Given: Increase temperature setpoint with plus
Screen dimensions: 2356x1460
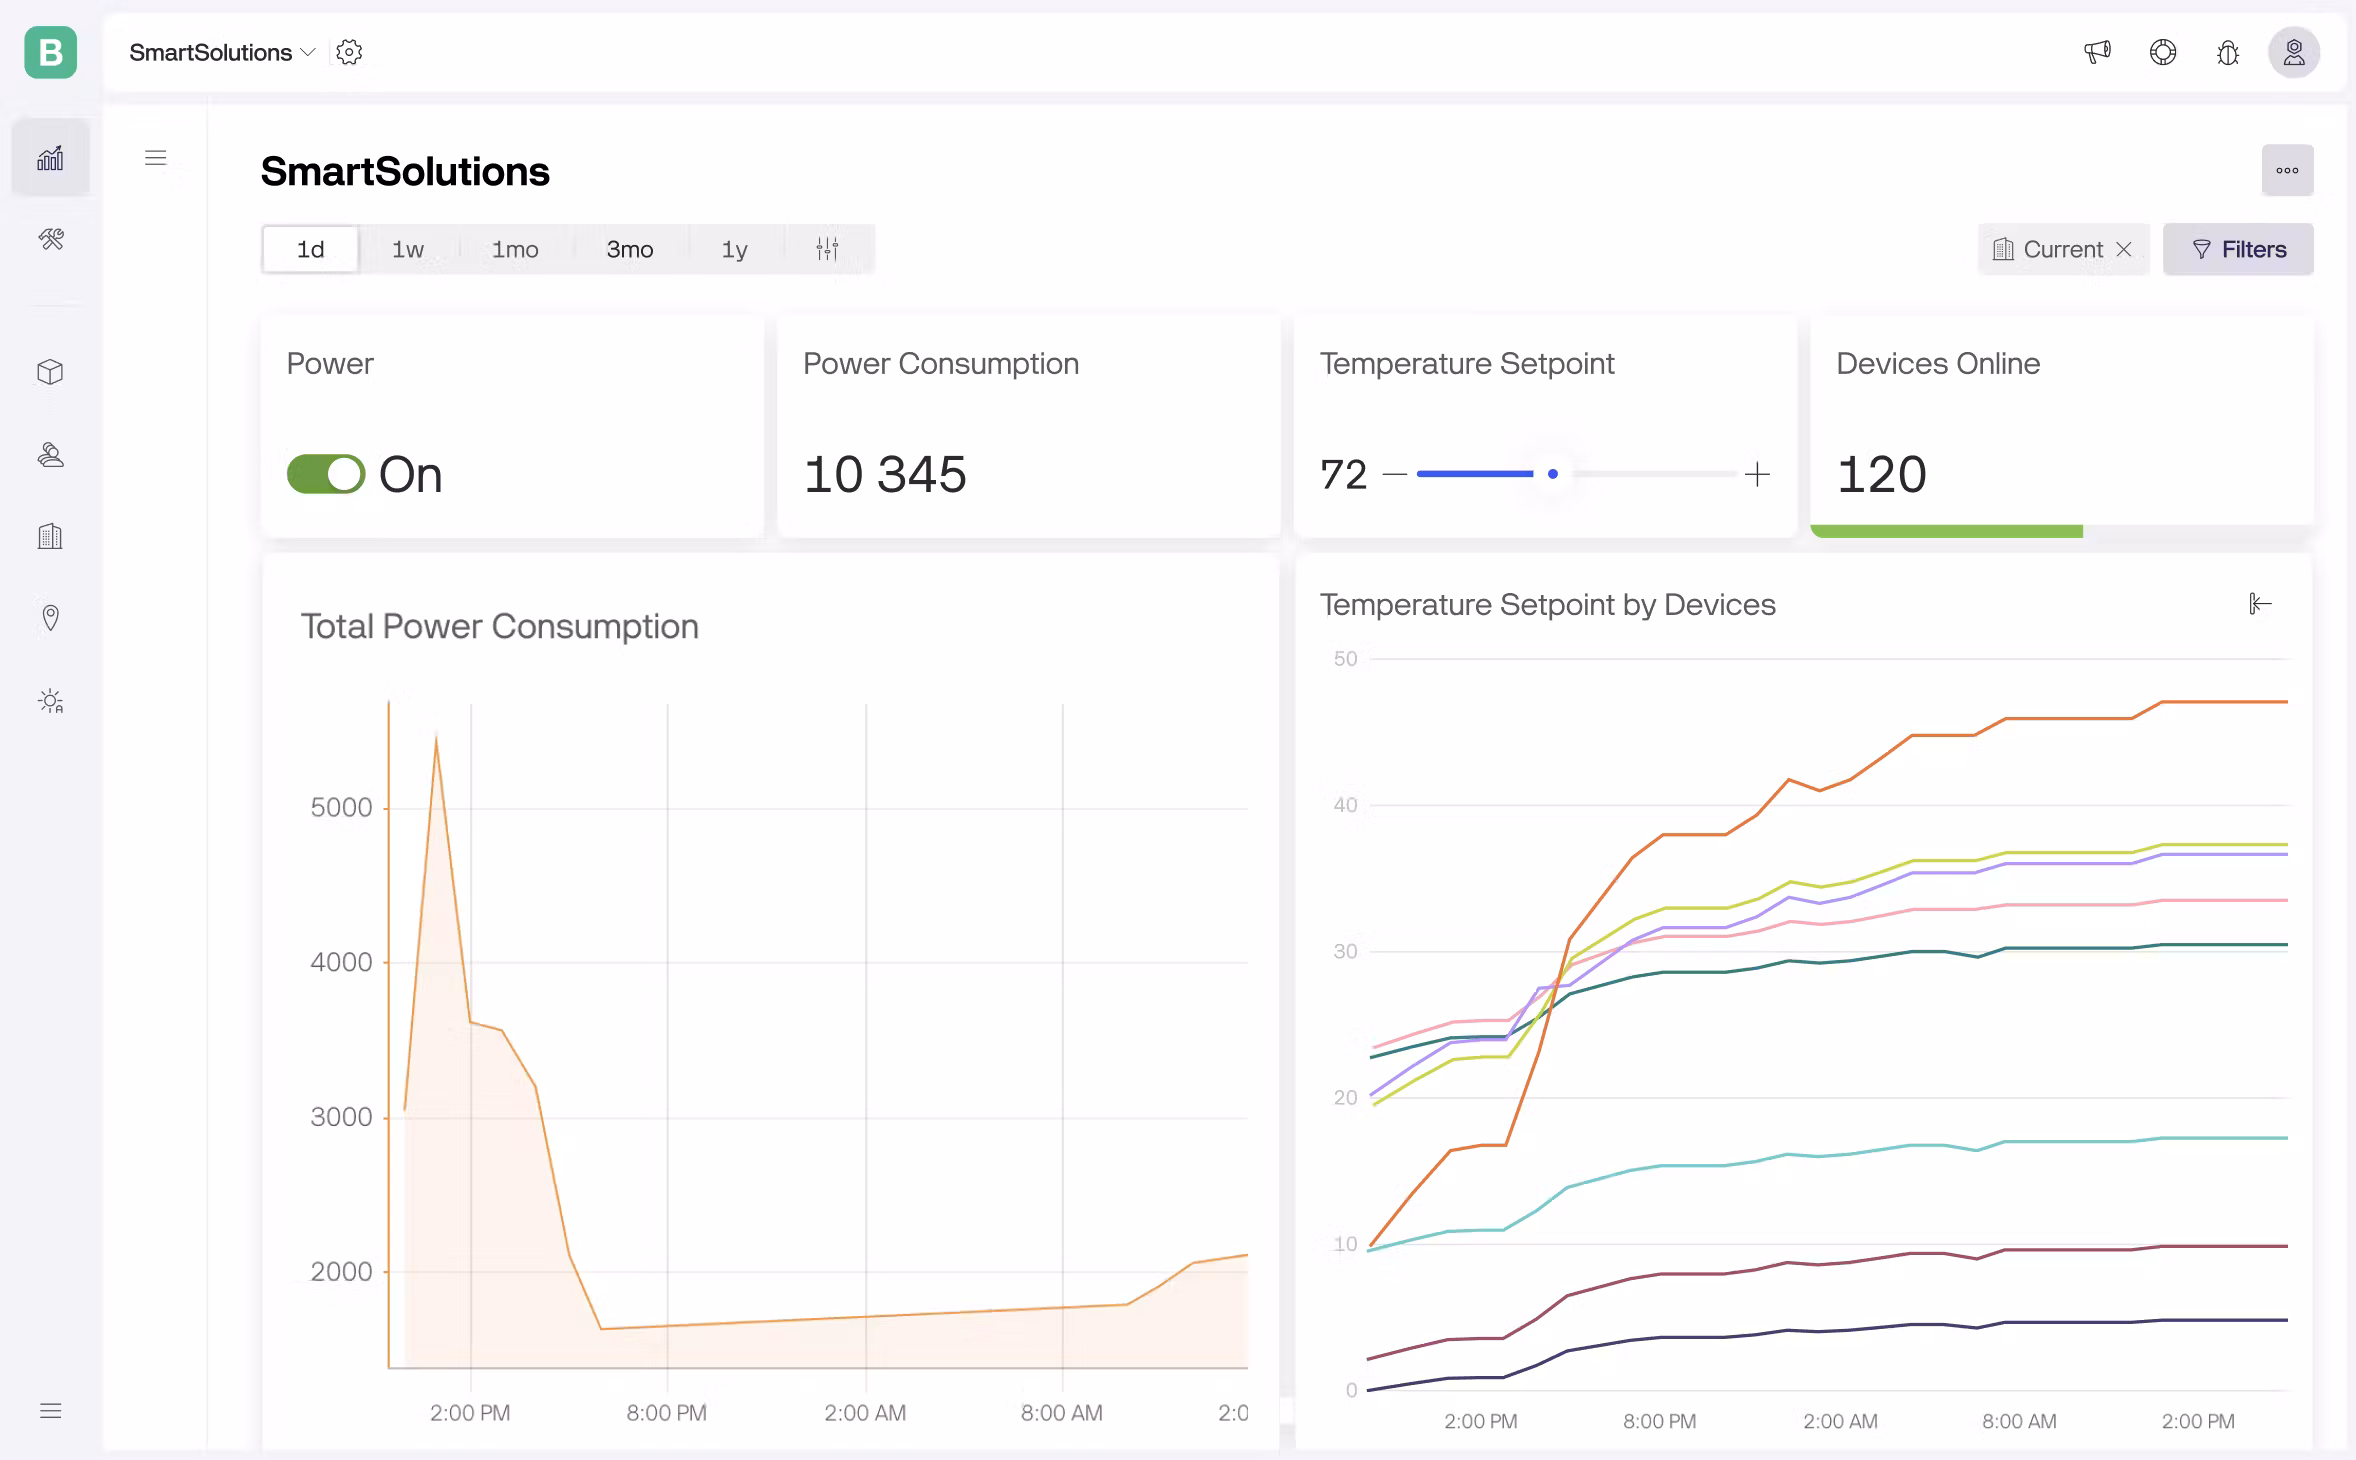Looking at the screenshot, I should [x=1757, y=474].
